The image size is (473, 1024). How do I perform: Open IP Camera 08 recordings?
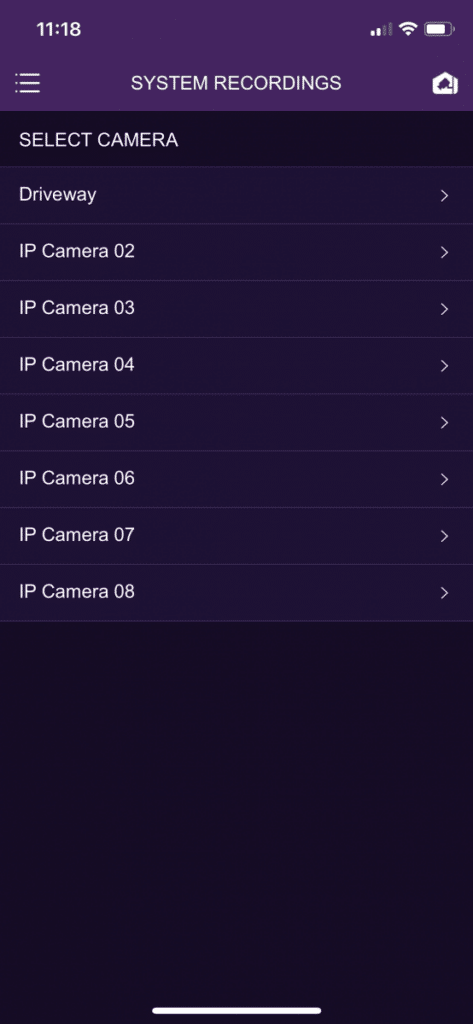tap(236, 593)
